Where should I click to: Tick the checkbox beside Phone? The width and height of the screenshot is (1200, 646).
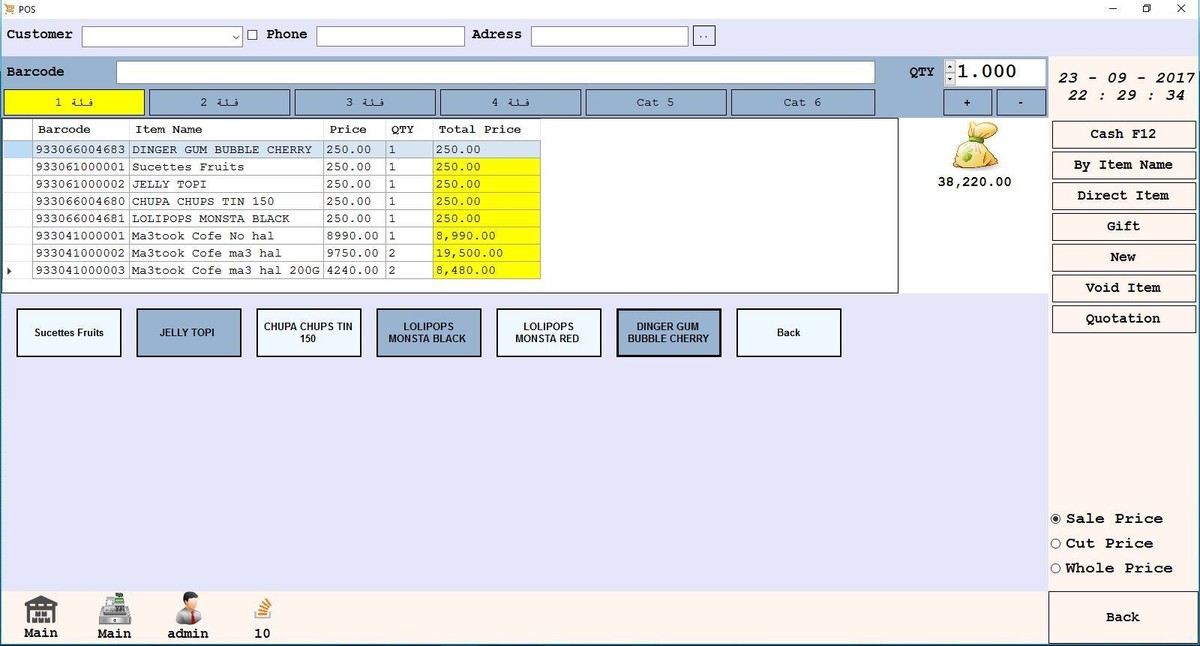[252, 35]
